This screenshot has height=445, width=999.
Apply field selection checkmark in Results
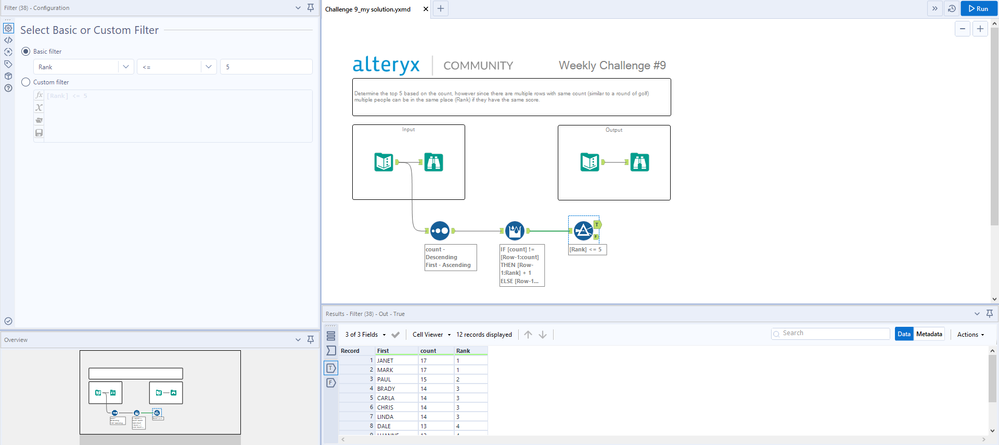coord(396,335)
